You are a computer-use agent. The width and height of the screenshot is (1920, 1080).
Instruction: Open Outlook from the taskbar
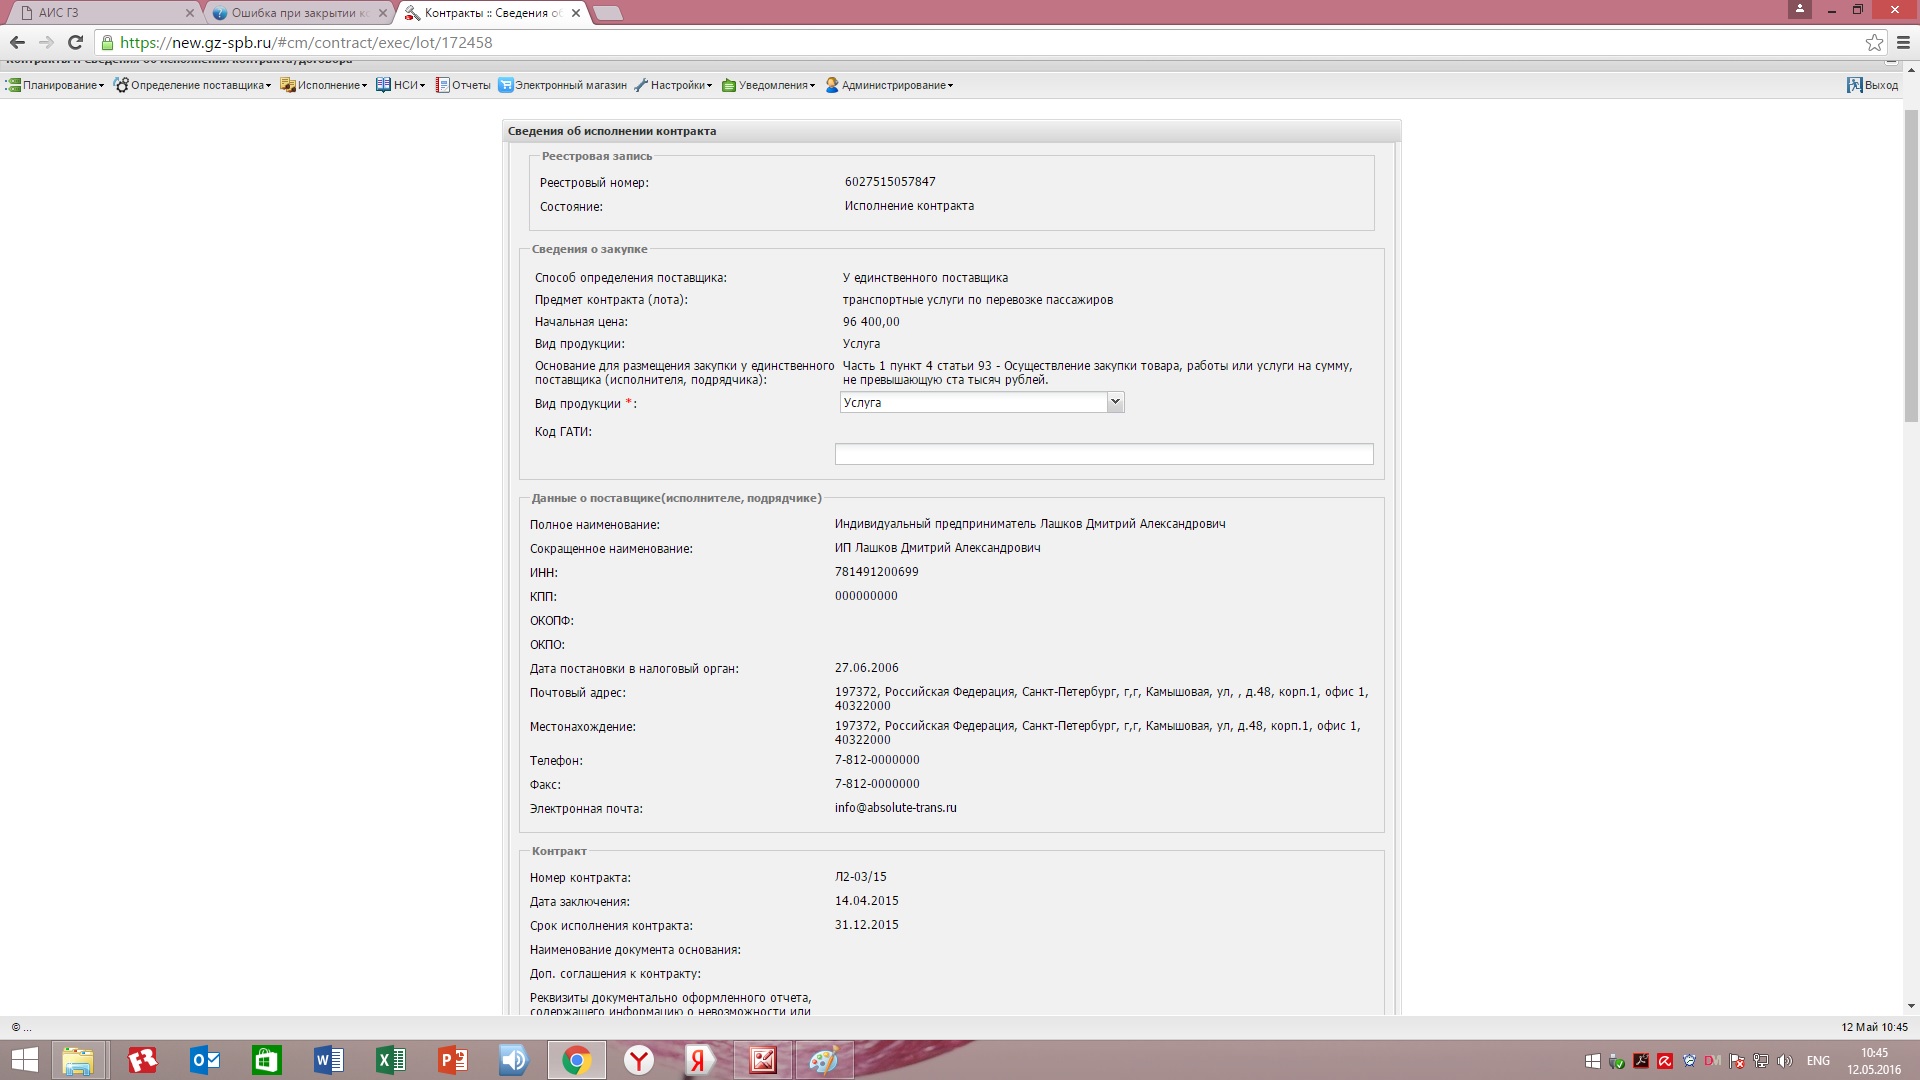coord(205,1060)
